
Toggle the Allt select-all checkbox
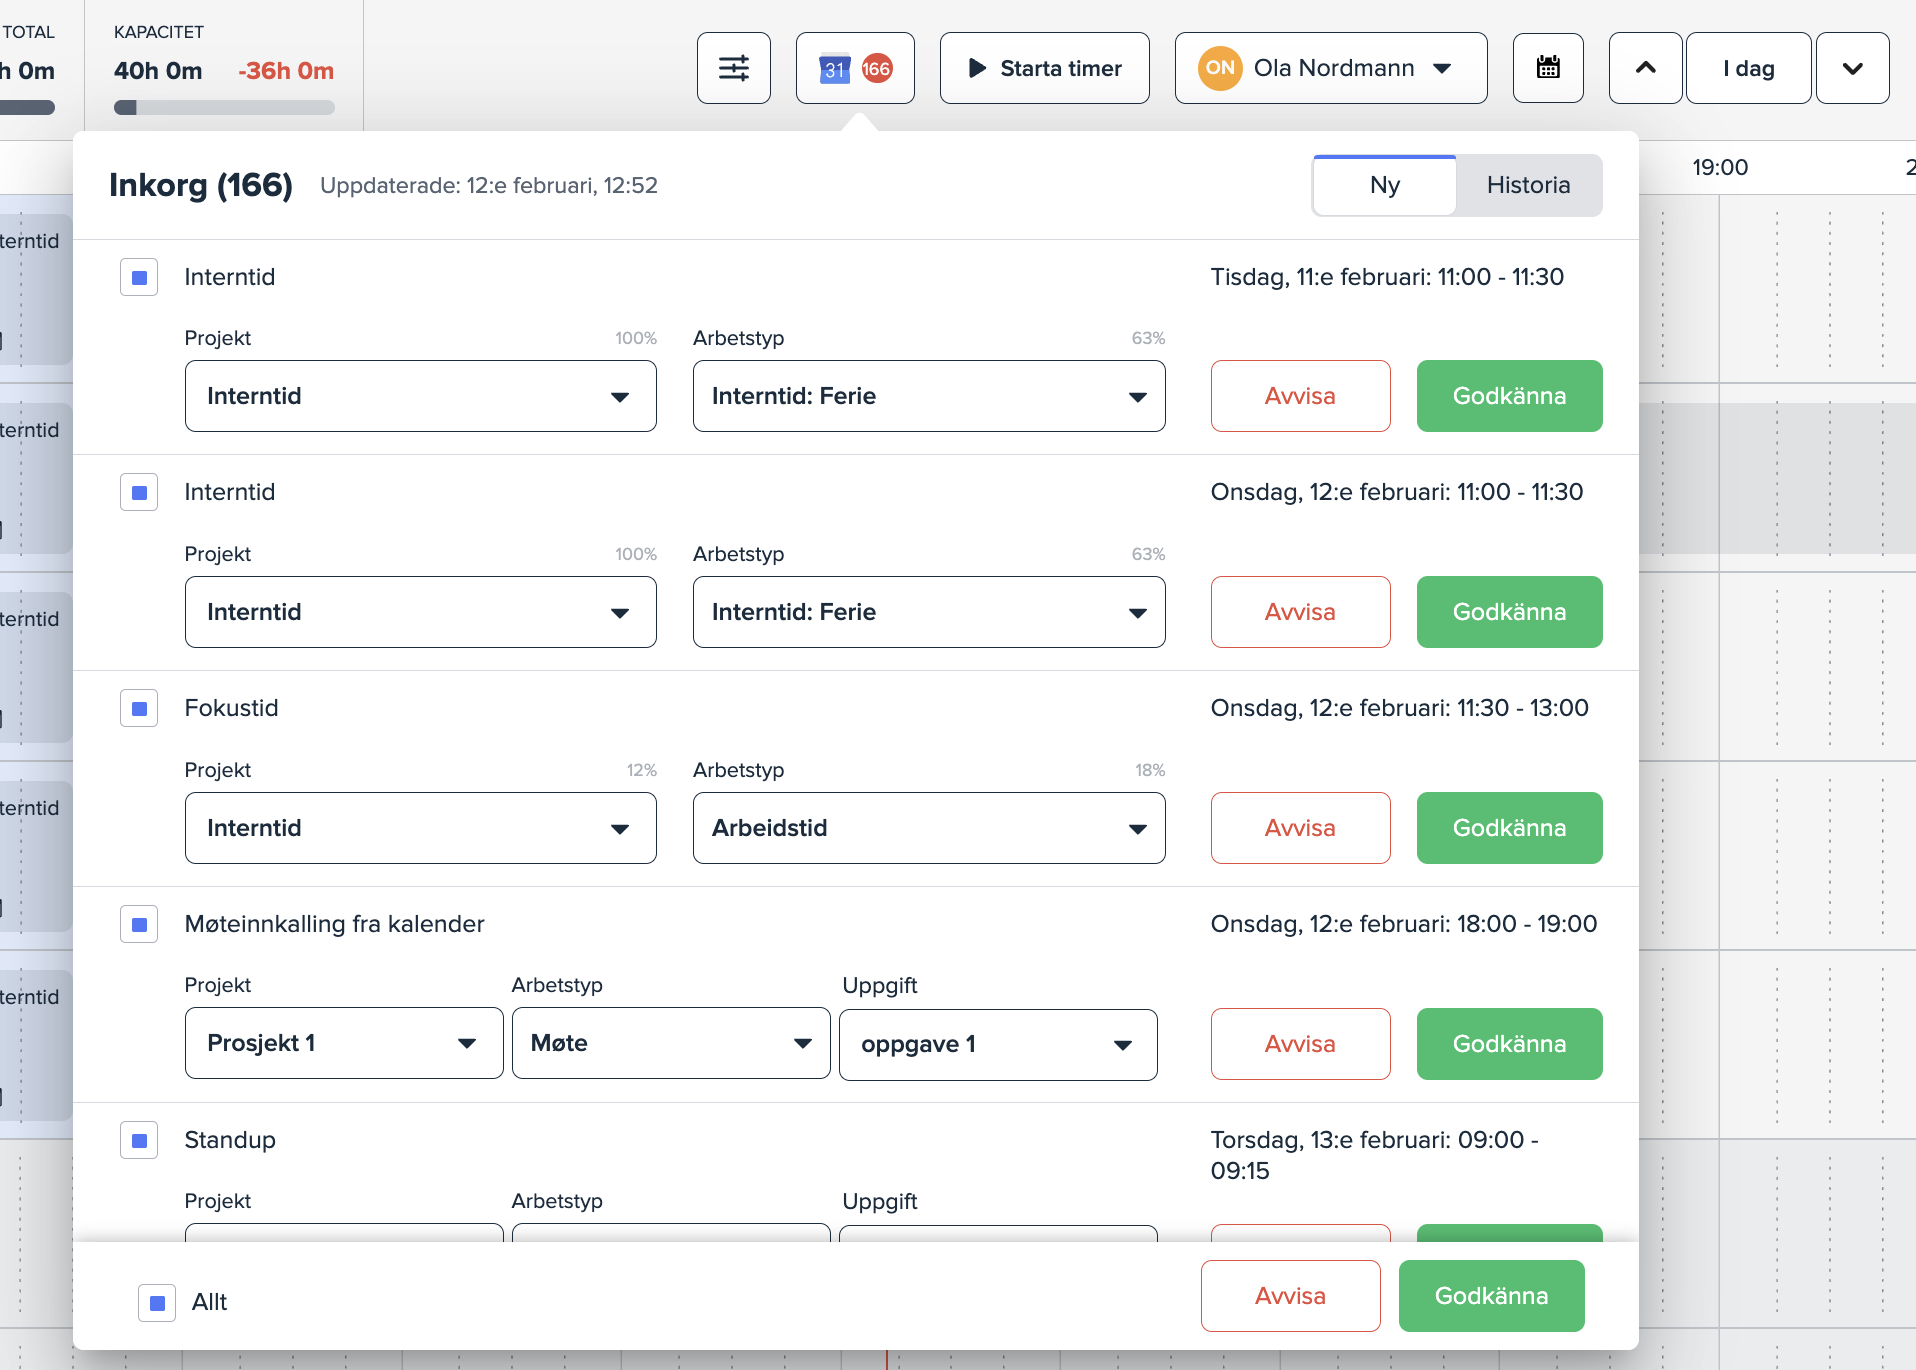click(x=157, y=1302)
